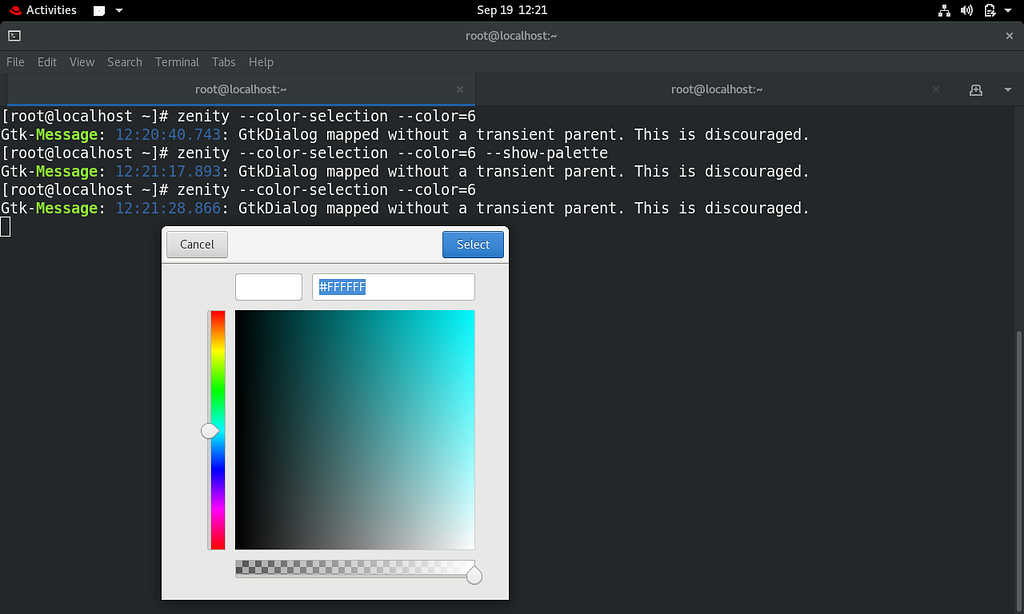Click the timestamp 12:20:40.743
The width and height of the screenshot is (1024, 614).
point(168,135)
